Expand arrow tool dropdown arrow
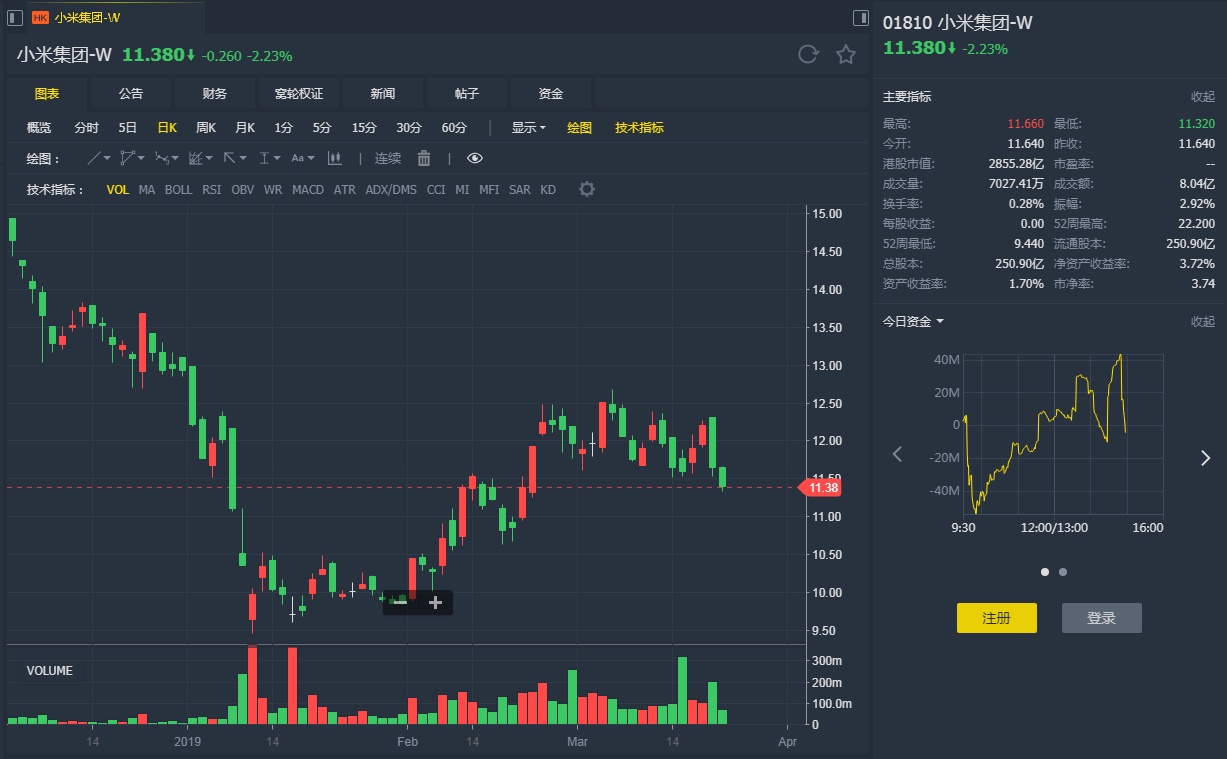The image size is (1227, 759). [243, 158]
